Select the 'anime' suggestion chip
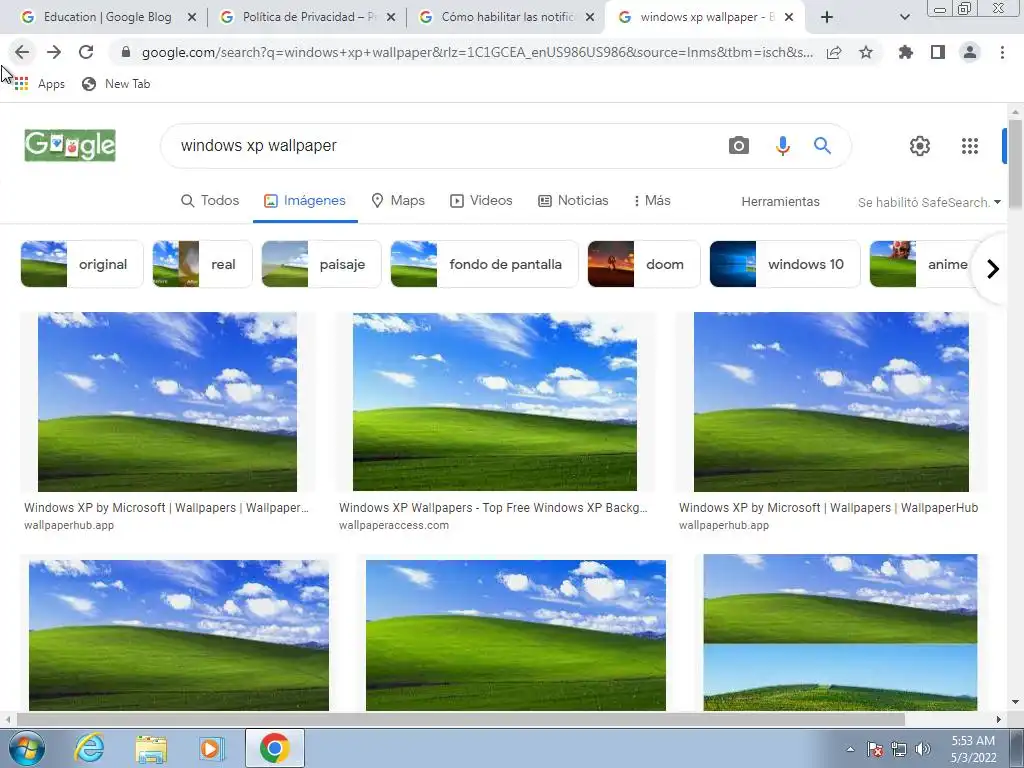1024x768 pixels. tap(921, 264)
